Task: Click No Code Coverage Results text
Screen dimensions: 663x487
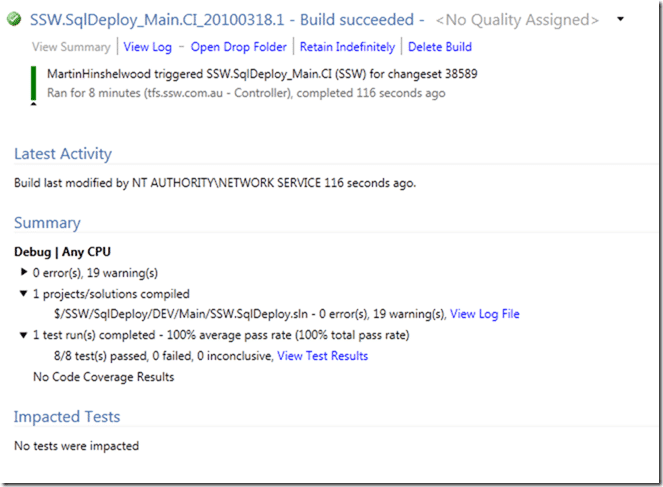Action: pyautogui.click(x=104, y=377)
